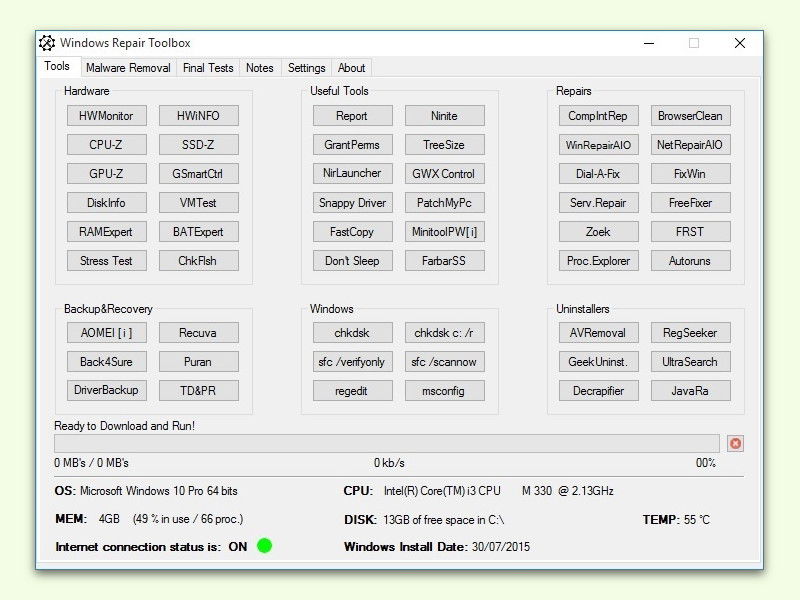Click Dial-A-Fix button

[x=598, y=174]
